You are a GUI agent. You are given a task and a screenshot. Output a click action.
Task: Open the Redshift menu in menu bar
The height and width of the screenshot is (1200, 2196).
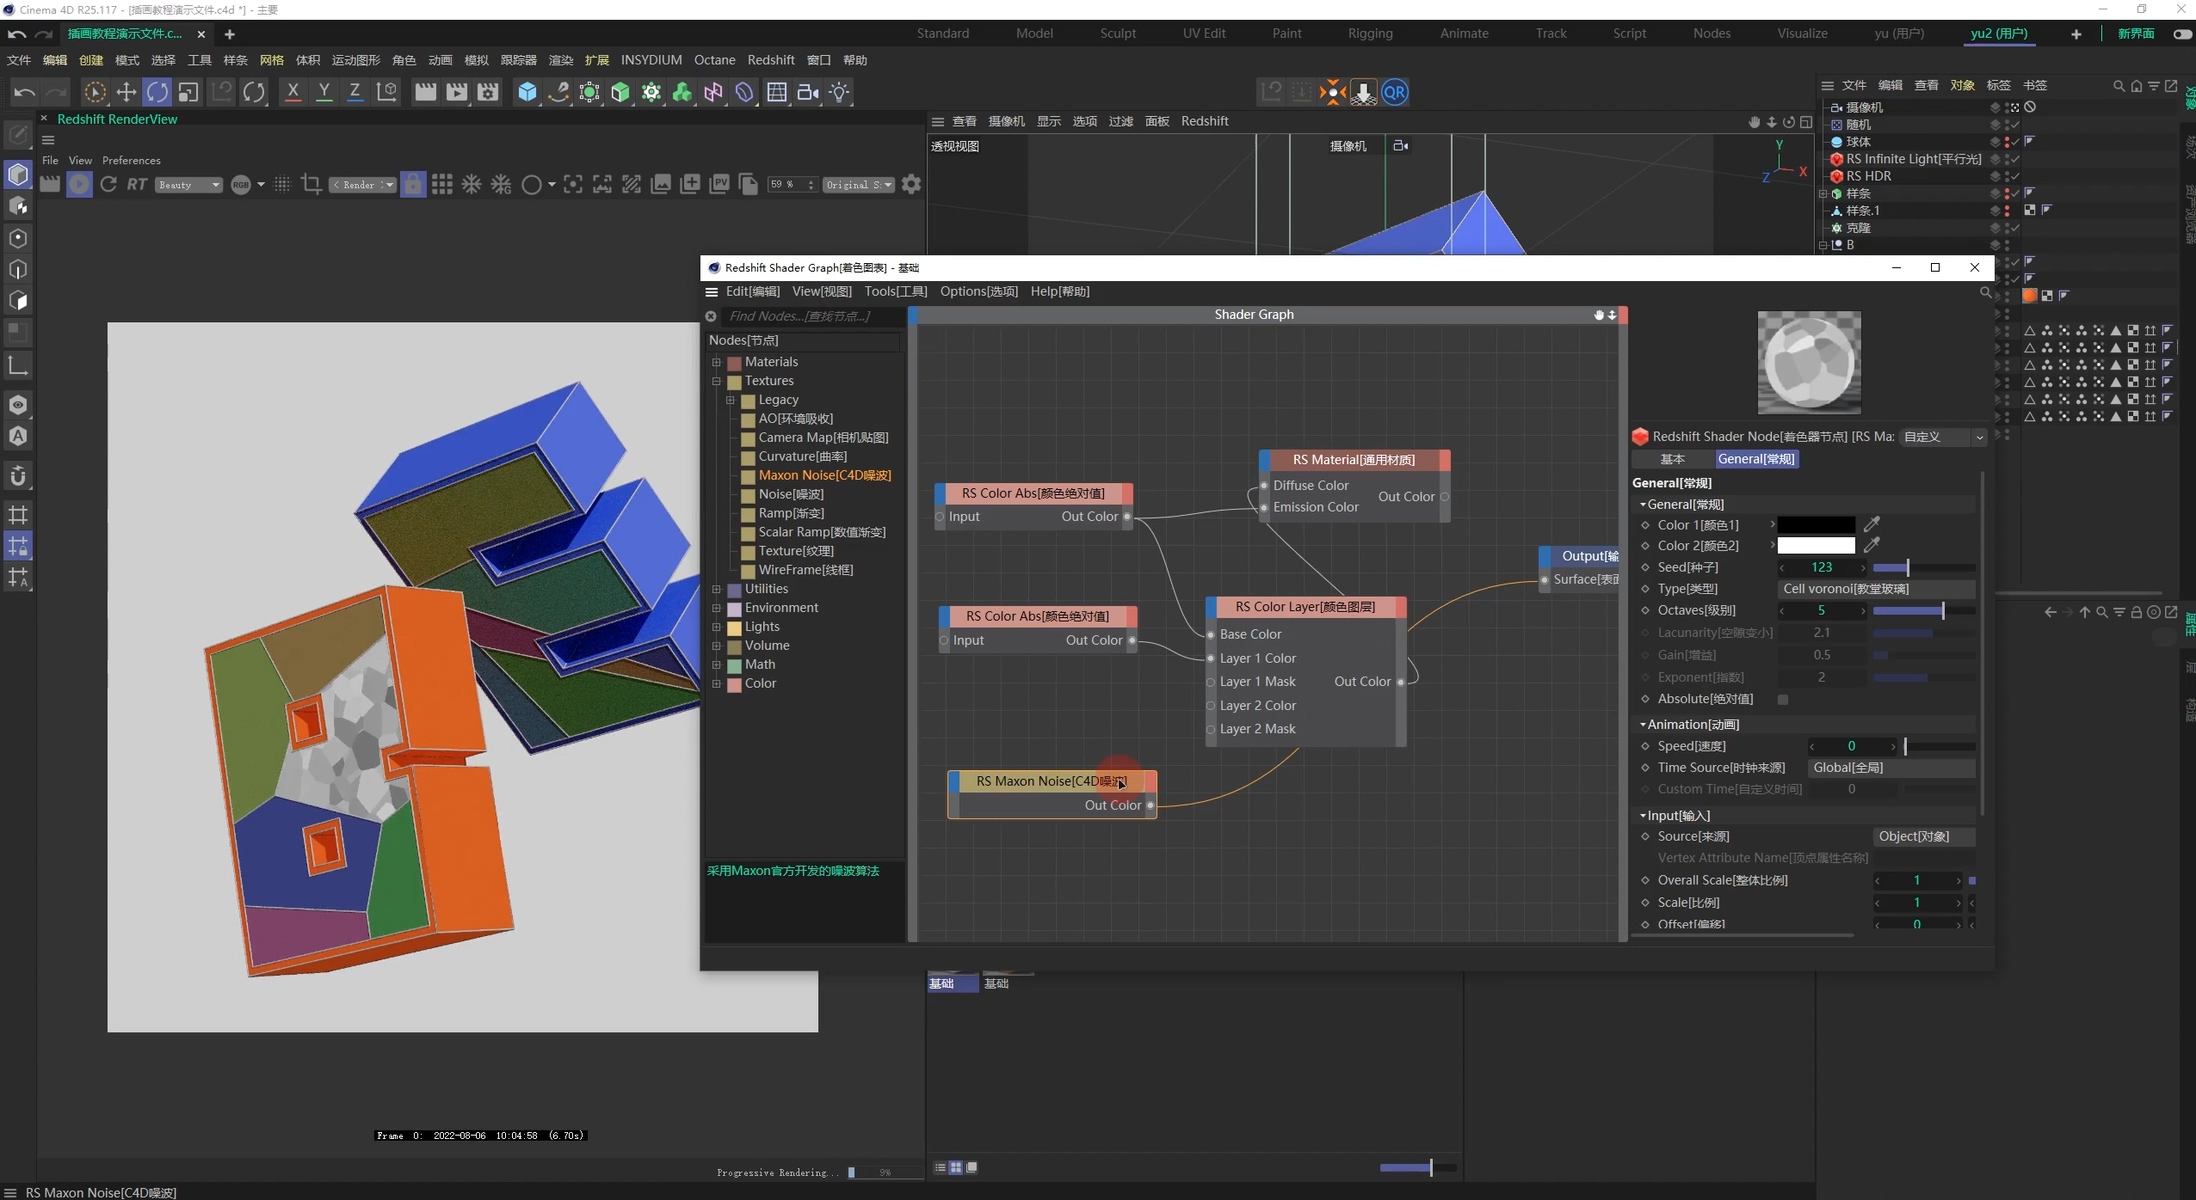point(770,60)
